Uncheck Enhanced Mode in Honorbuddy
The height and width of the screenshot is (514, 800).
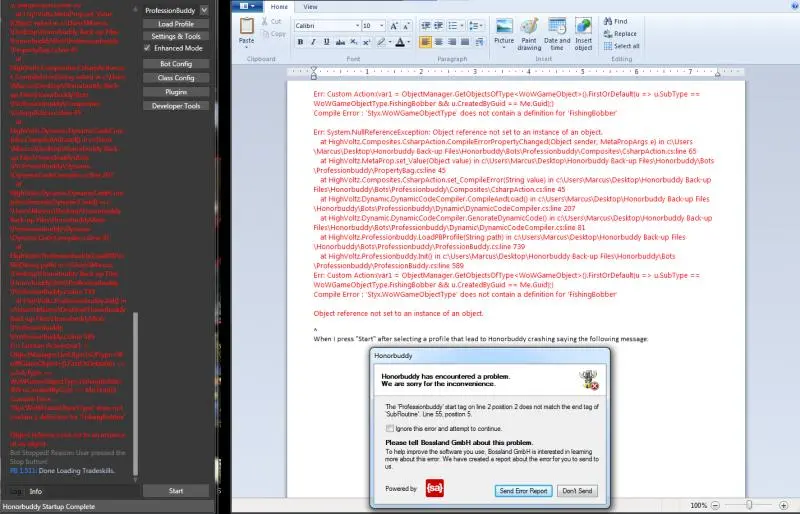[147, 48]
